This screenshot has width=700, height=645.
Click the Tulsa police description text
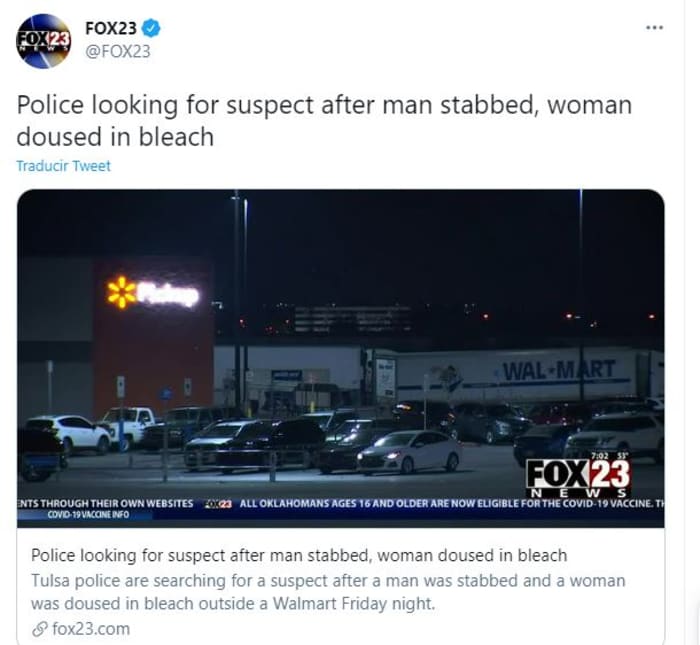328,592
